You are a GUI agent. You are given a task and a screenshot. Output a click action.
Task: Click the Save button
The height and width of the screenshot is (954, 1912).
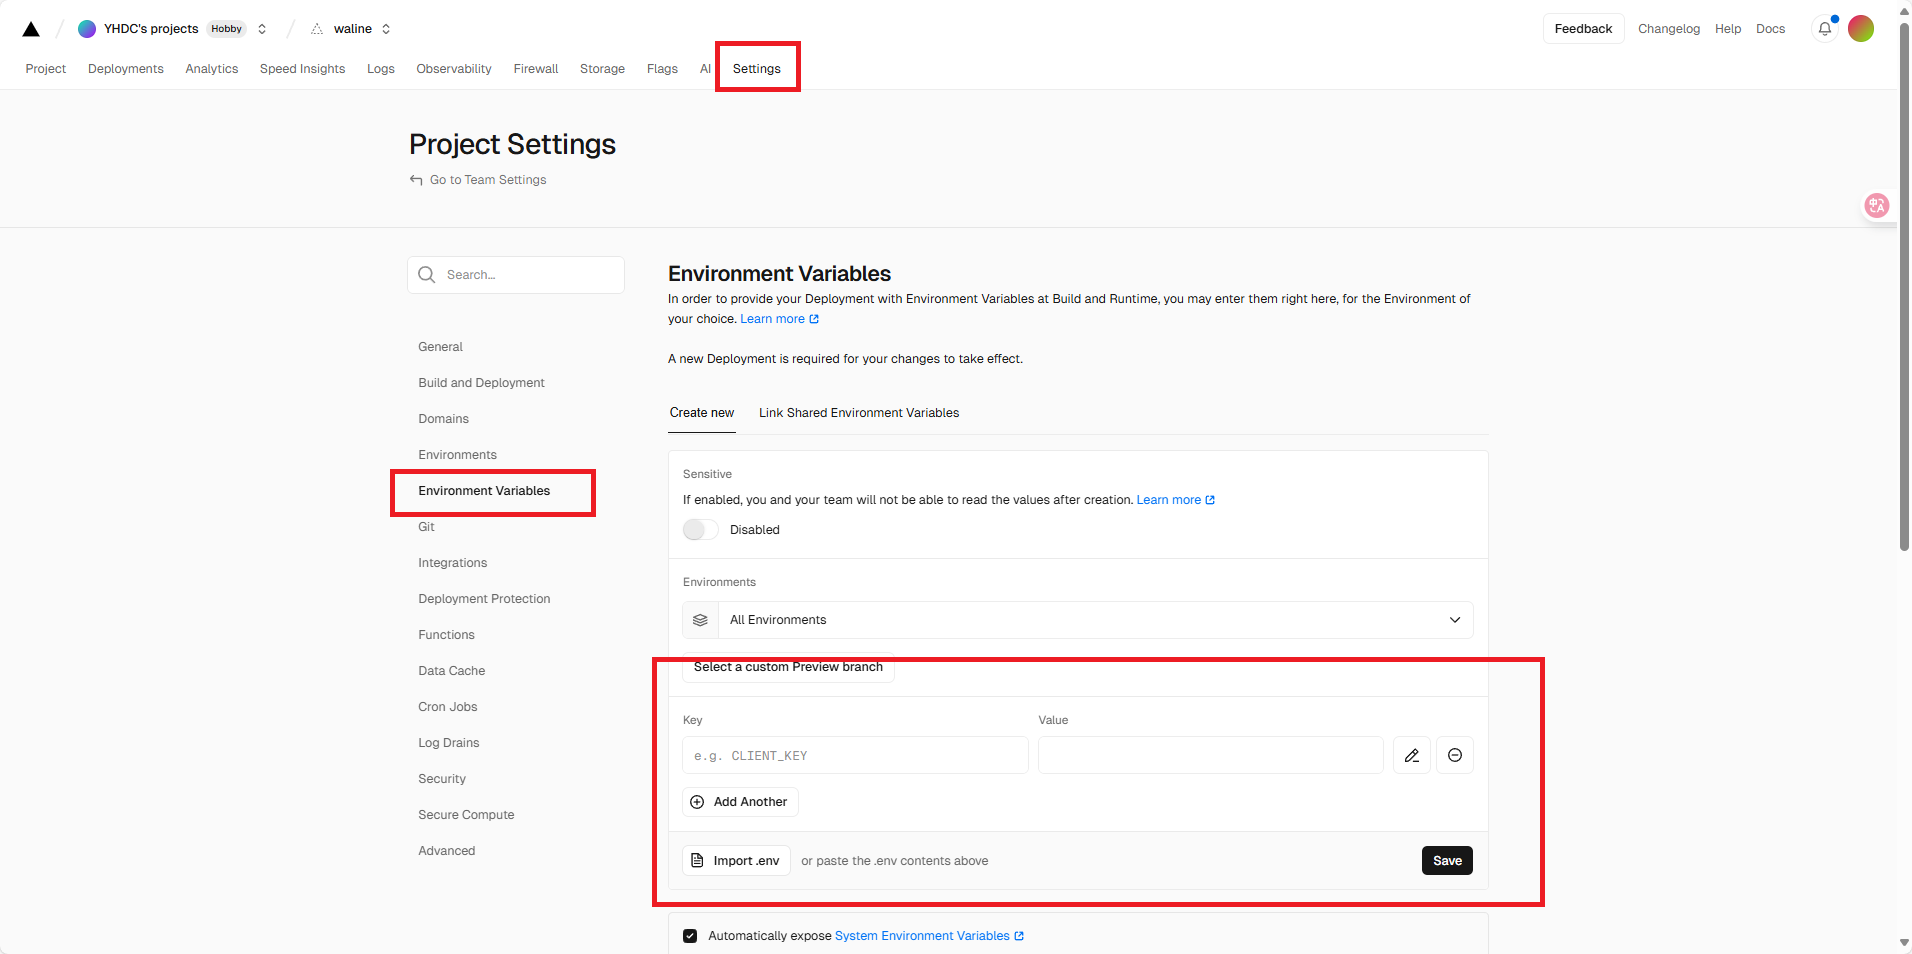point(1446,861)
